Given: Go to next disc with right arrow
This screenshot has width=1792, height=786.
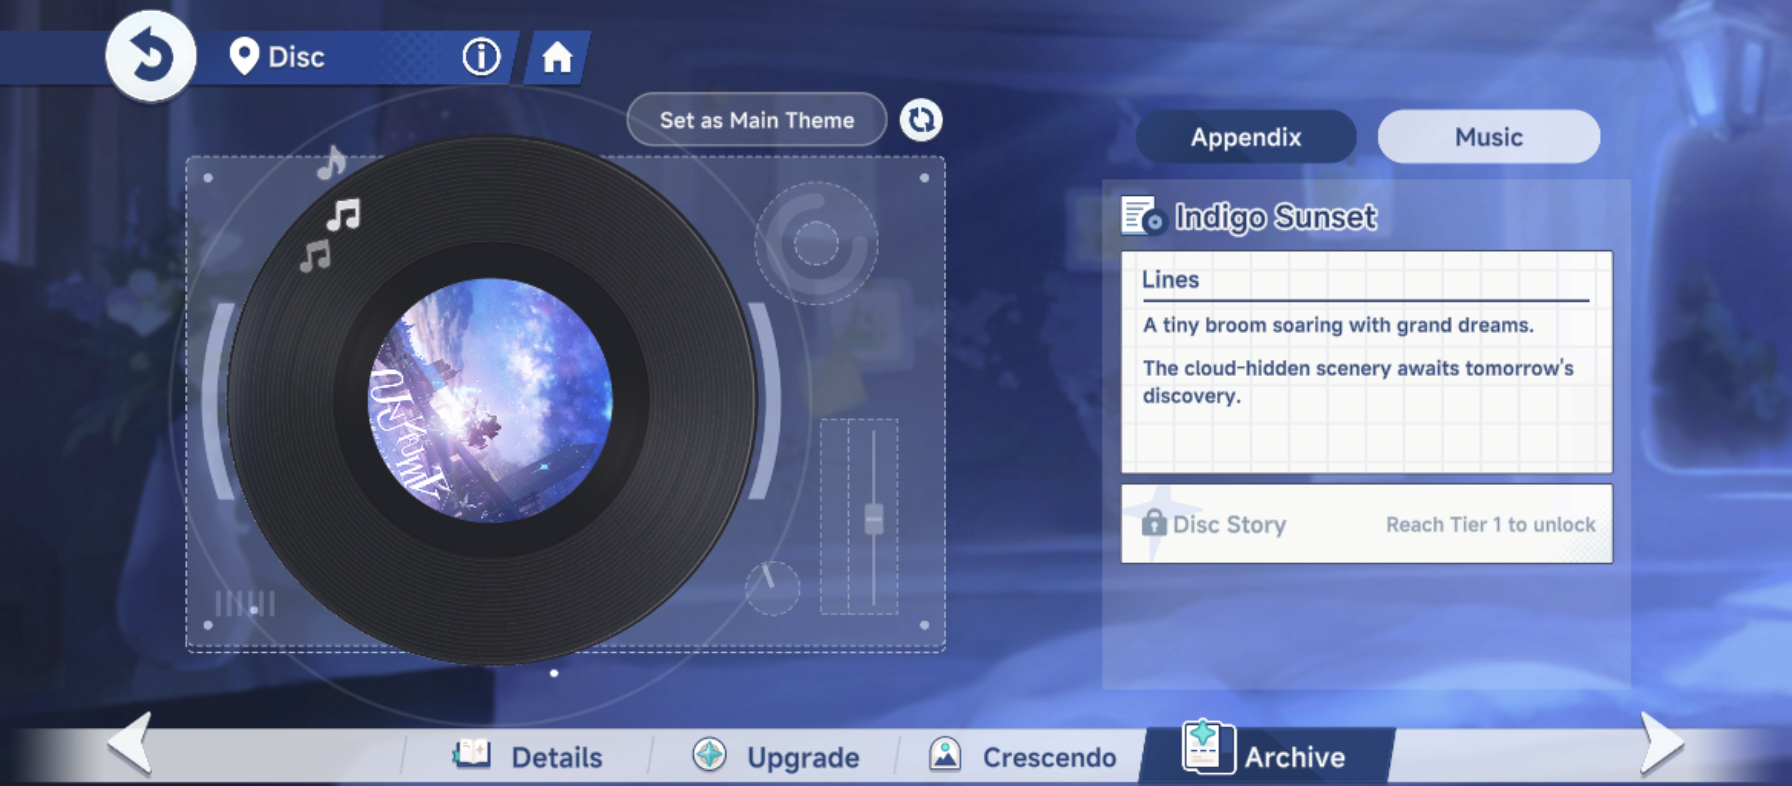Looking at the screenshot, I should pos(1662,743).
